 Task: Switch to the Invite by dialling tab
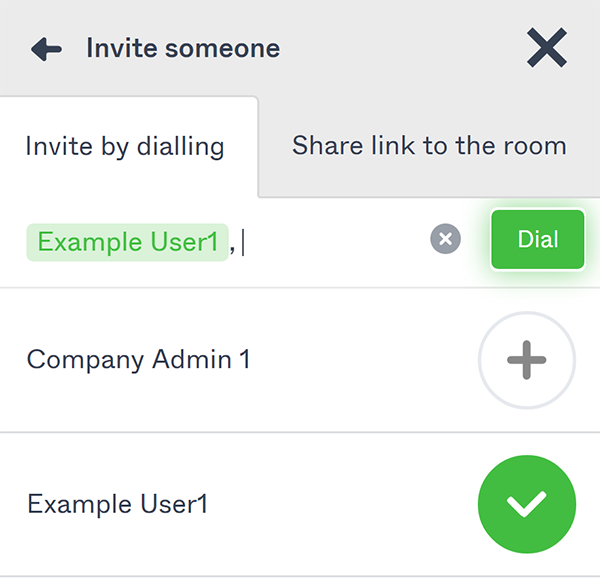pyautogui.click(x=125, y=147)
